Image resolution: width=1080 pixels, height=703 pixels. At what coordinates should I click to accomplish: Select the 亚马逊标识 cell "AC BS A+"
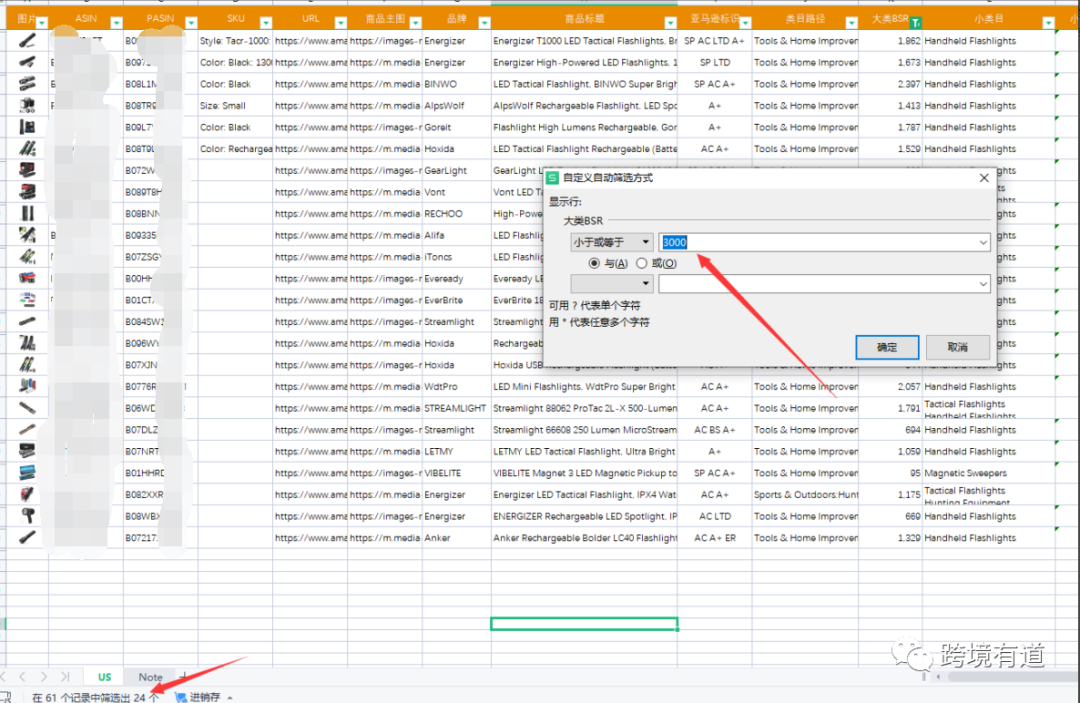coord(714,430)
